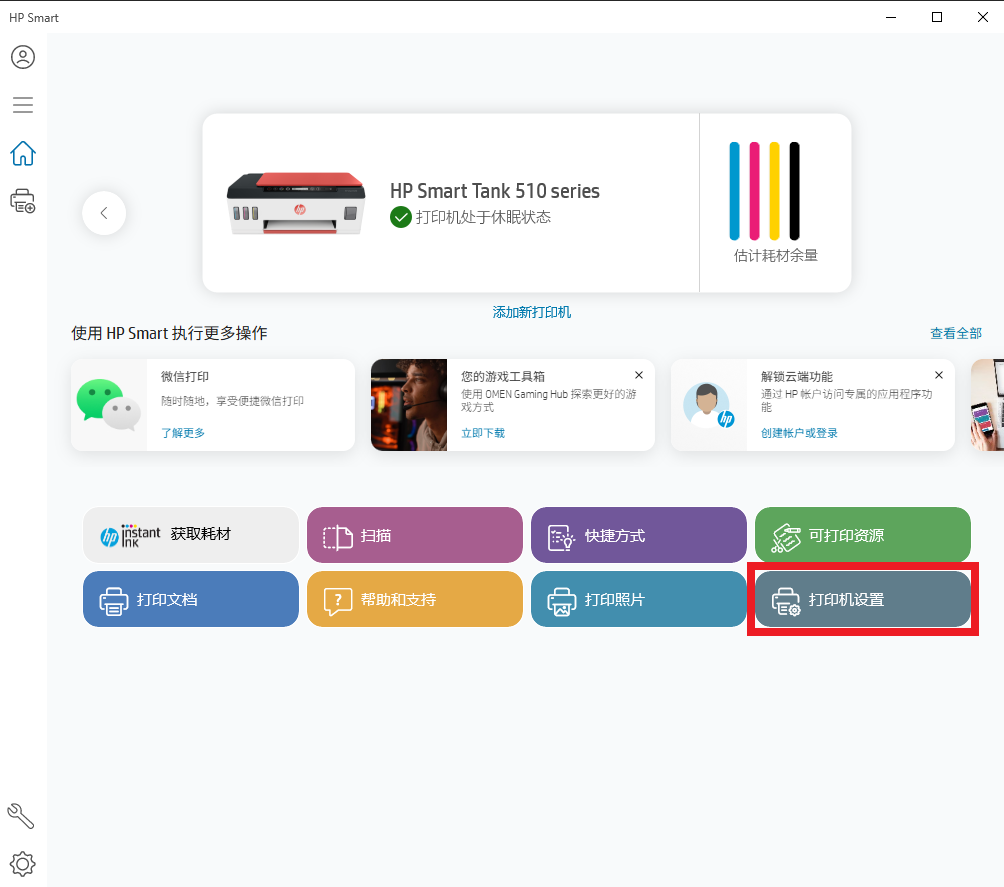Select the 打印文档 print documents tile

[x=191, y=599]
